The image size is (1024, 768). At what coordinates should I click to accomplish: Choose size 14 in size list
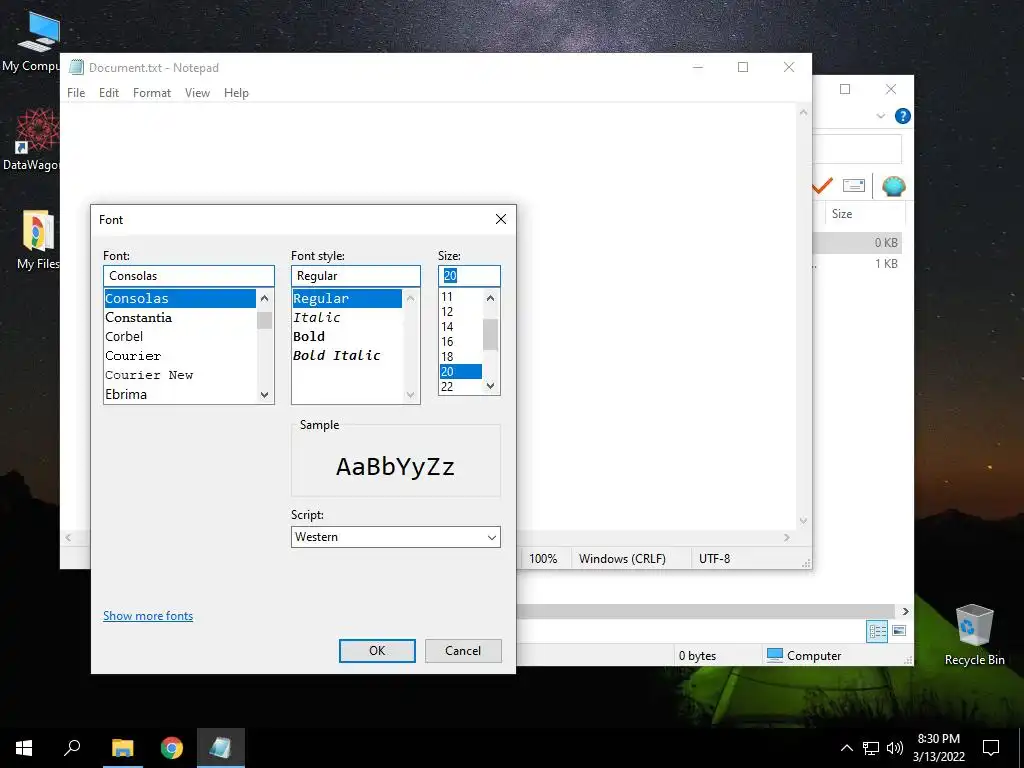click(x=460, y=327)
